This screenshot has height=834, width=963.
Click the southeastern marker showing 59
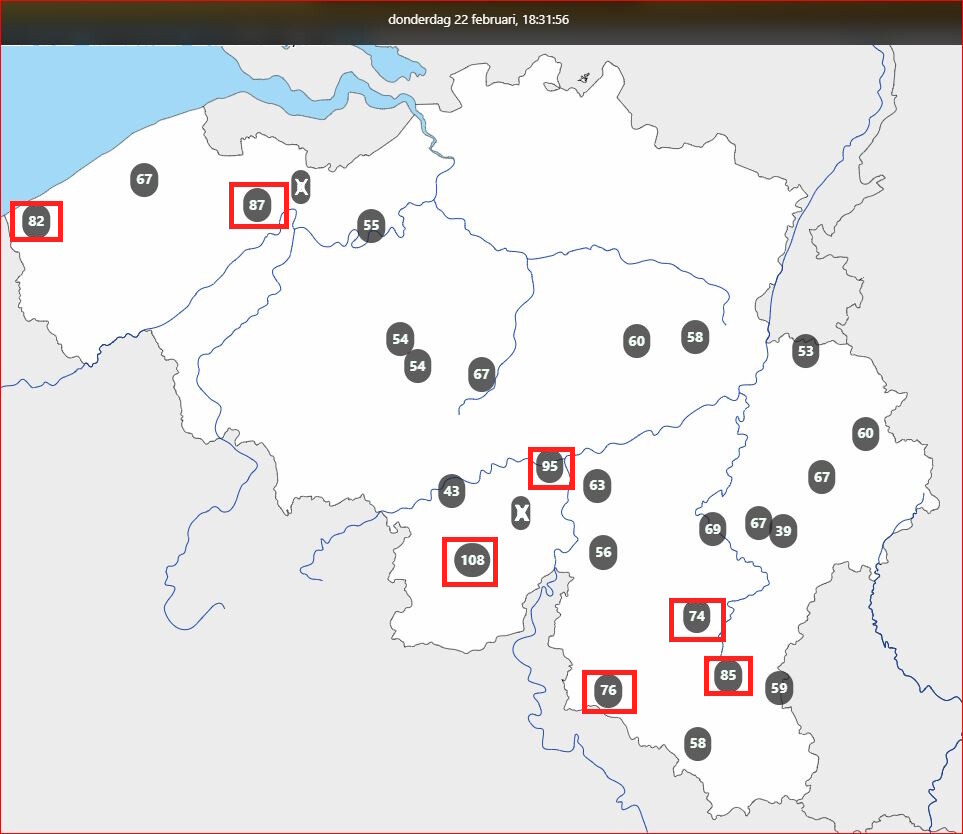tap(779, 688)
